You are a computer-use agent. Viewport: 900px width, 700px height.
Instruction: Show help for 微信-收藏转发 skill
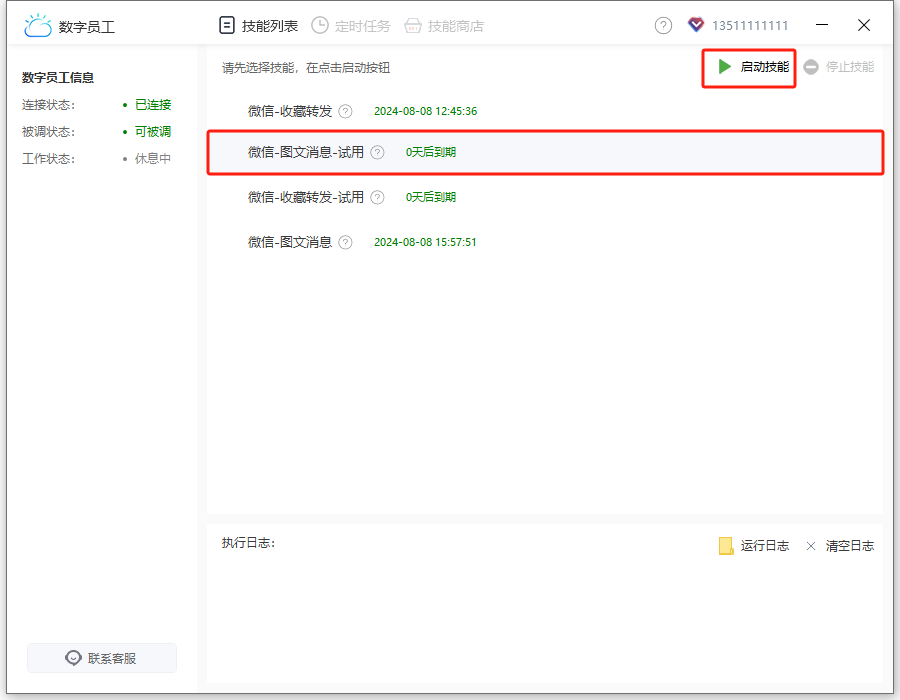pyautogui.click(x=345, y=111)
